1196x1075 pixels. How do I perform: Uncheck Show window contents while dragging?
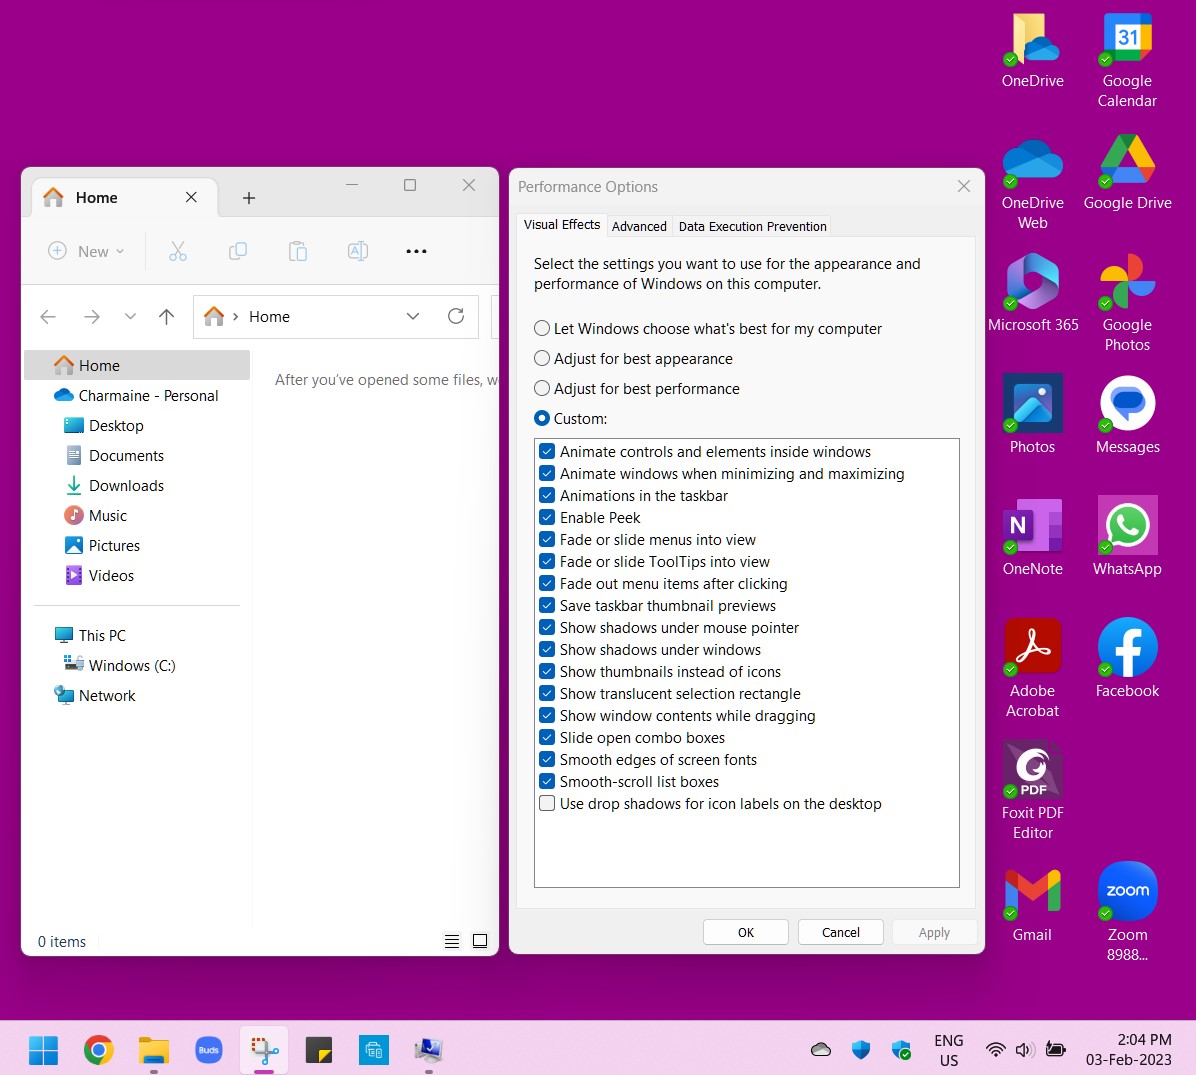tap(547, 716)
